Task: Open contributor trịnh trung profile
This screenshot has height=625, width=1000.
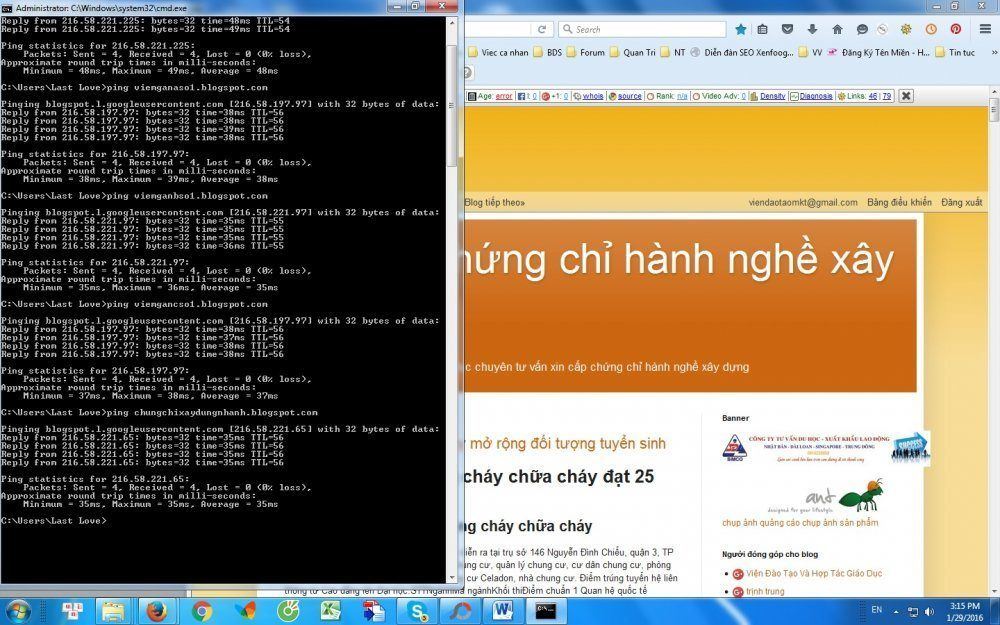Action: (x=765, y=591)
